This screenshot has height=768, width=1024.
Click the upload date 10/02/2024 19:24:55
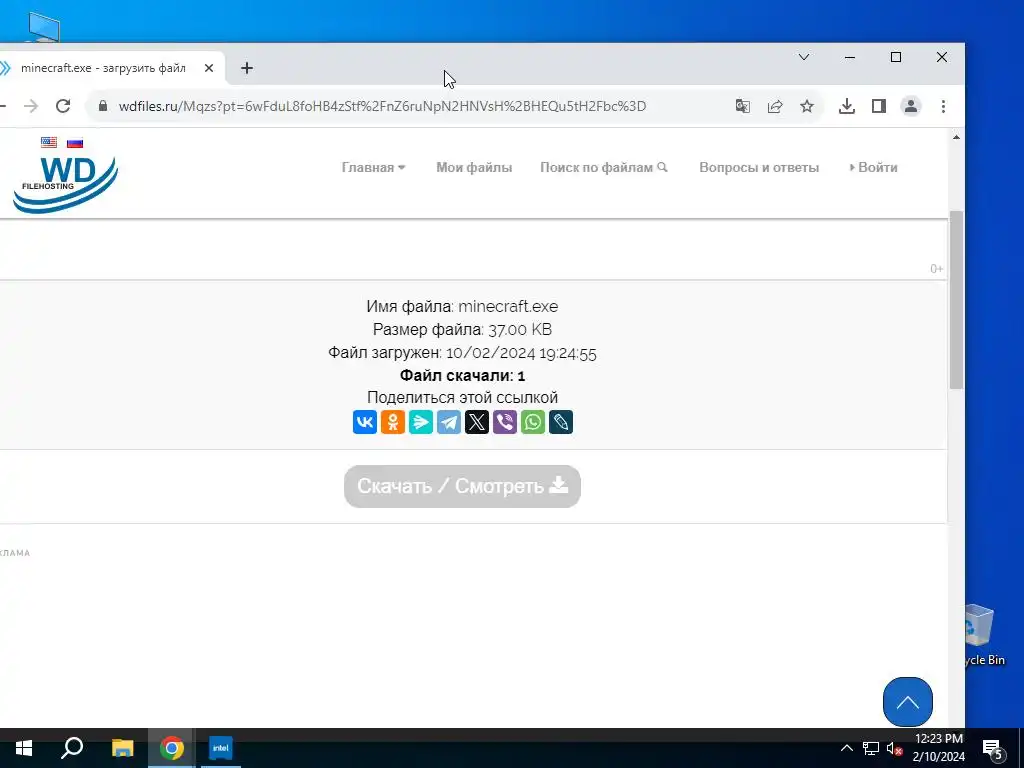521,353
